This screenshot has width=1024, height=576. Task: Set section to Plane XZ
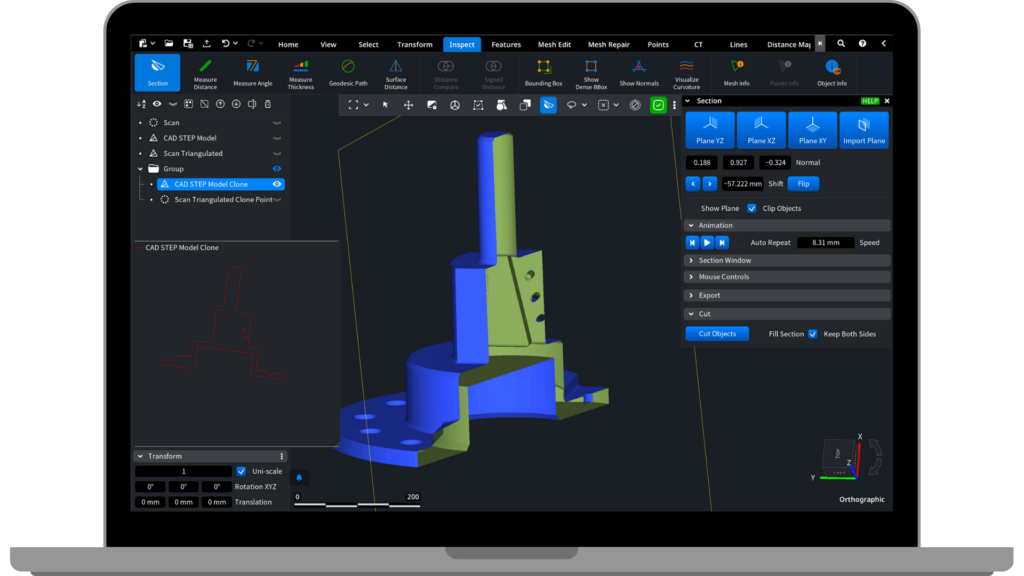761,130
